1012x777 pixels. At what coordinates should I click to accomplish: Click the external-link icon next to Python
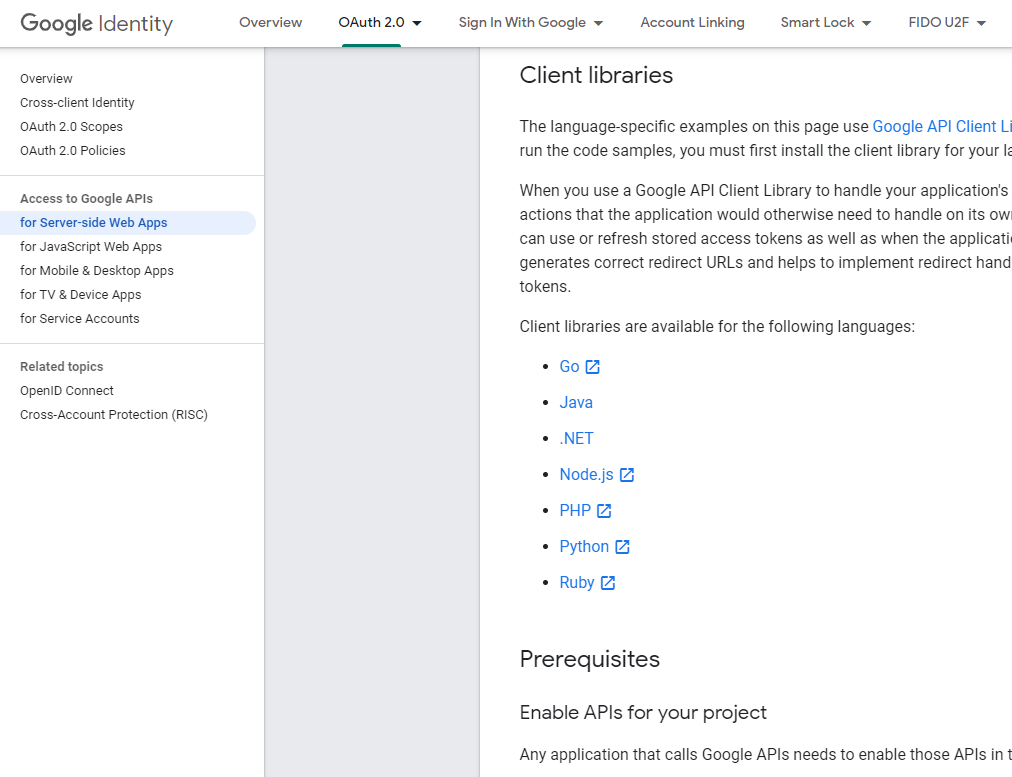[622, 547]
